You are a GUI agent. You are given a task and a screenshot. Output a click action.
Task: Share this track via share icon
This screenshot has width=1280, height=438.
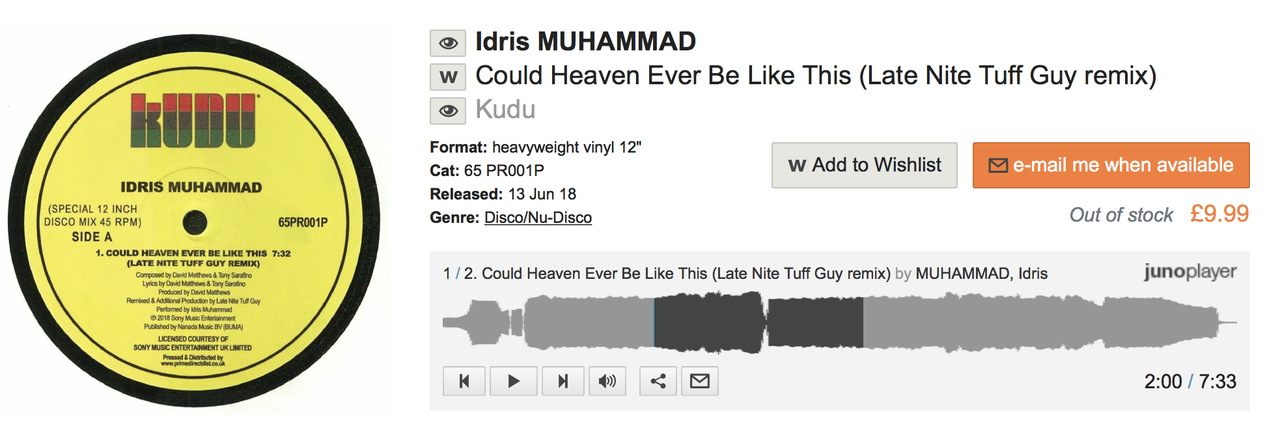pyautogui.click(x=658, y=381)
